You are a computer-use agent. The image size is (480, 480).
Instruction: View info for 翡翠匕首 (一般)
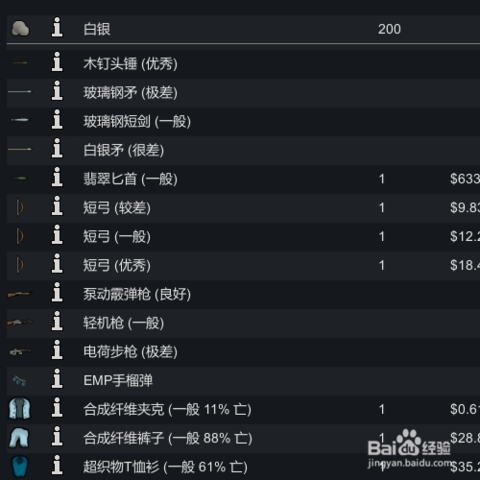[57, 177]
